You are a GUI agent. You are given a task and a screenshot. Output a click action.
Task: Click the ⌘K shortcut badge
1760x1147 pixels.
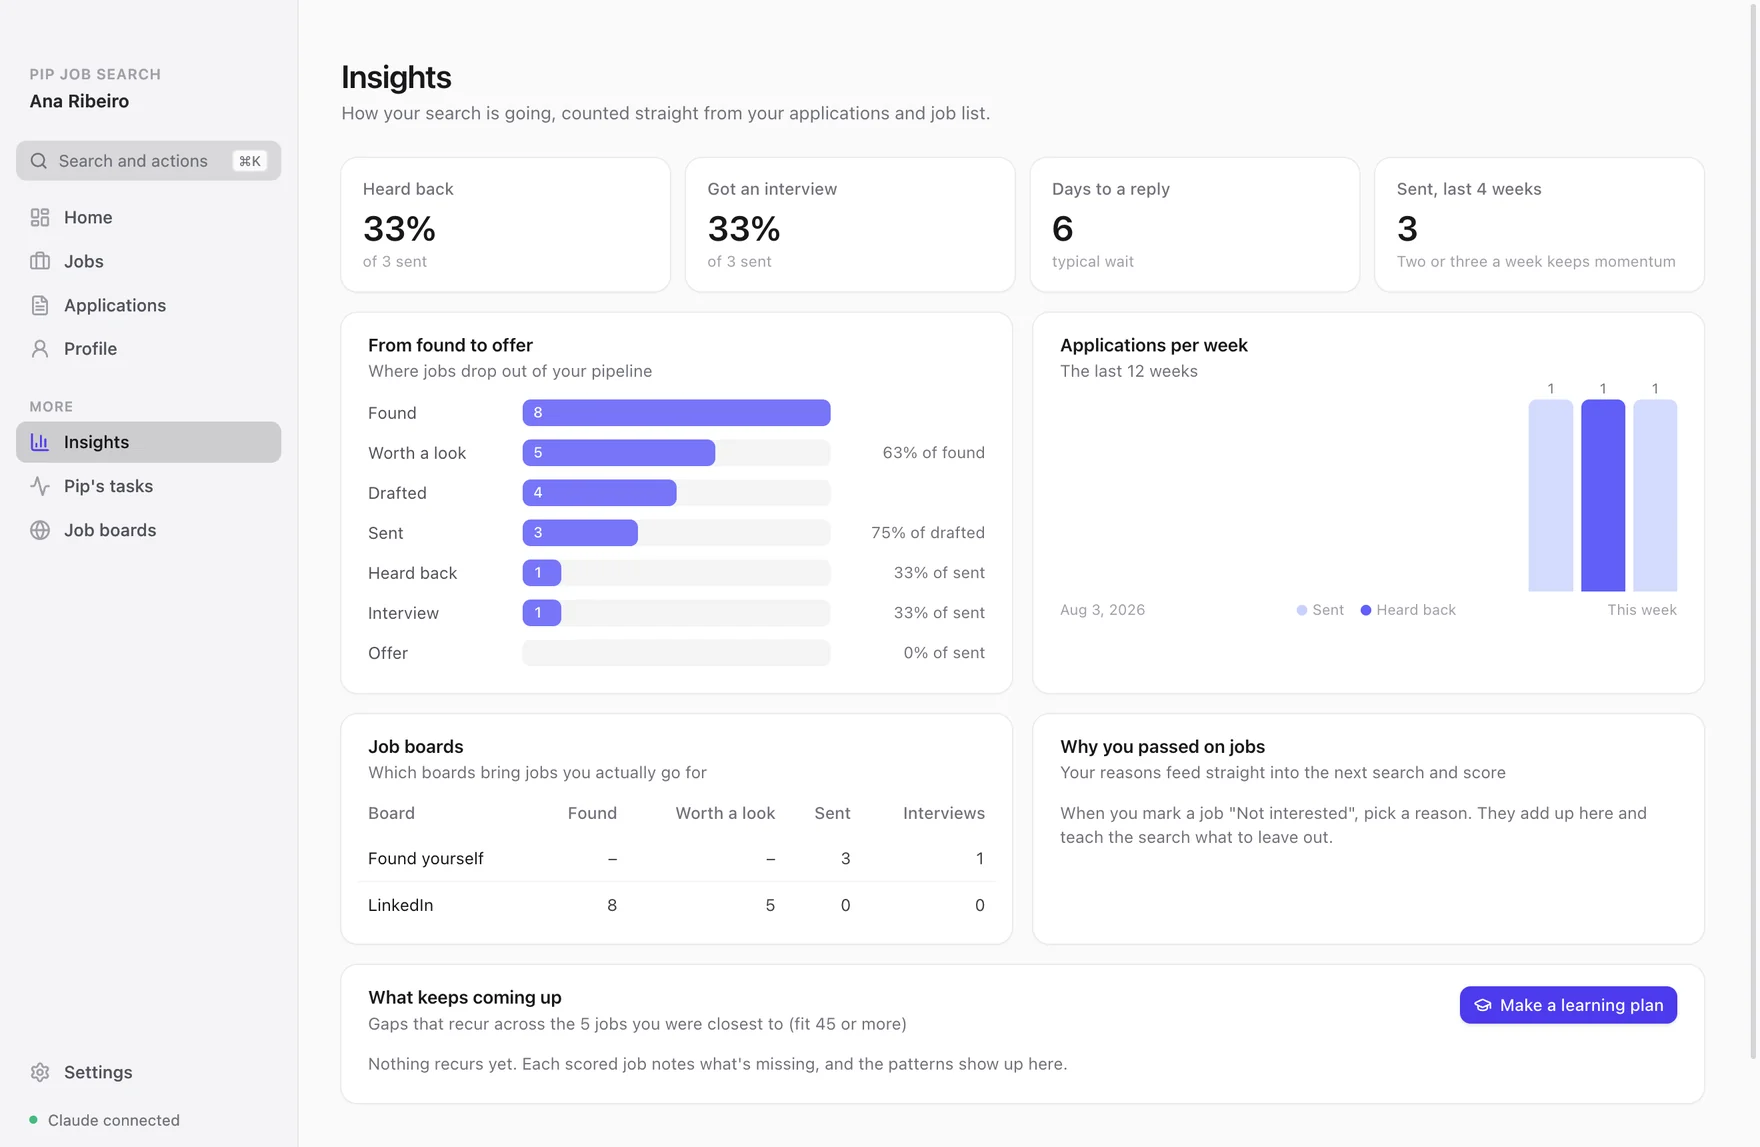(x=250, y=161)
